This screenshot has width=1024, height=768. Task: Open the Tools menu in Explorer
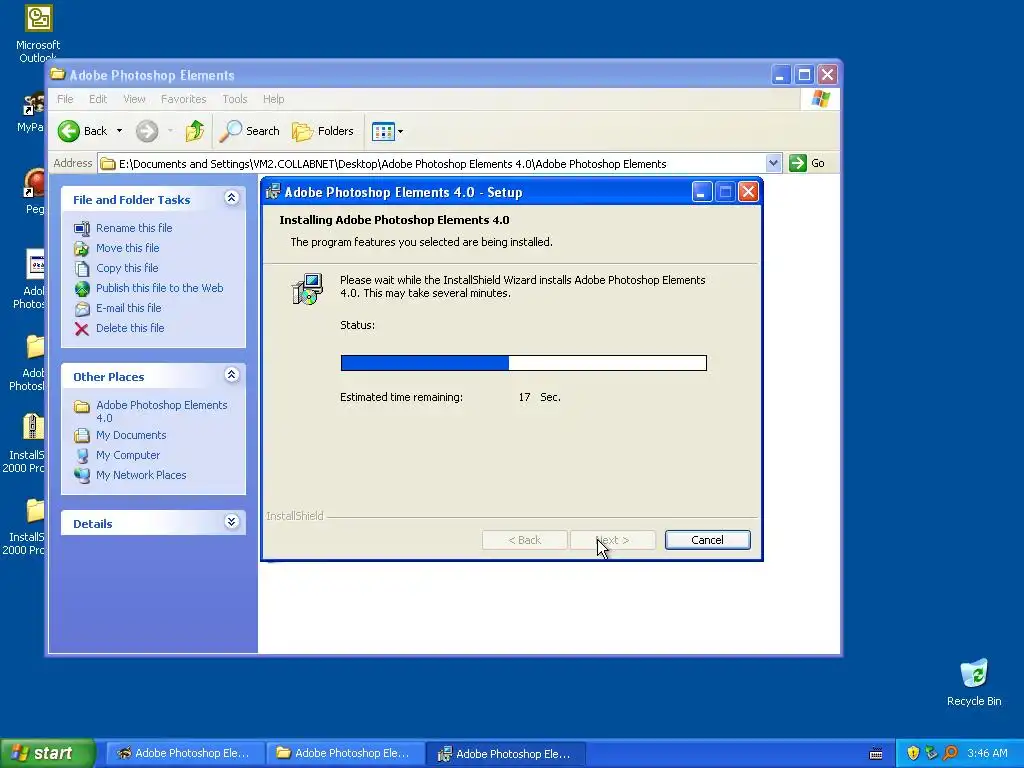[x=234, y=99]
